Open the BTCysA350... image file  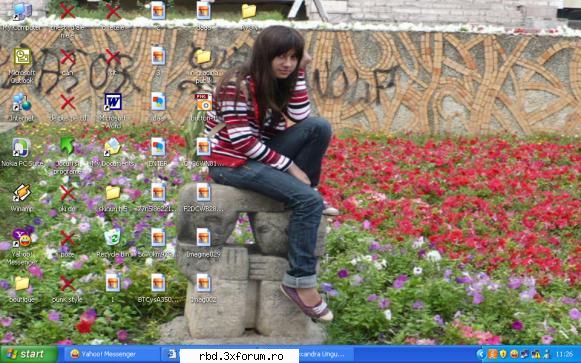[158, 283]
